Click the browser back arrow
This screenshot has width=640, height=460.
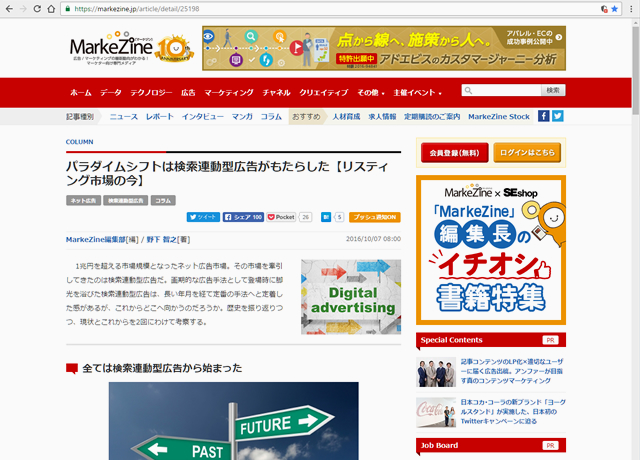10,8
